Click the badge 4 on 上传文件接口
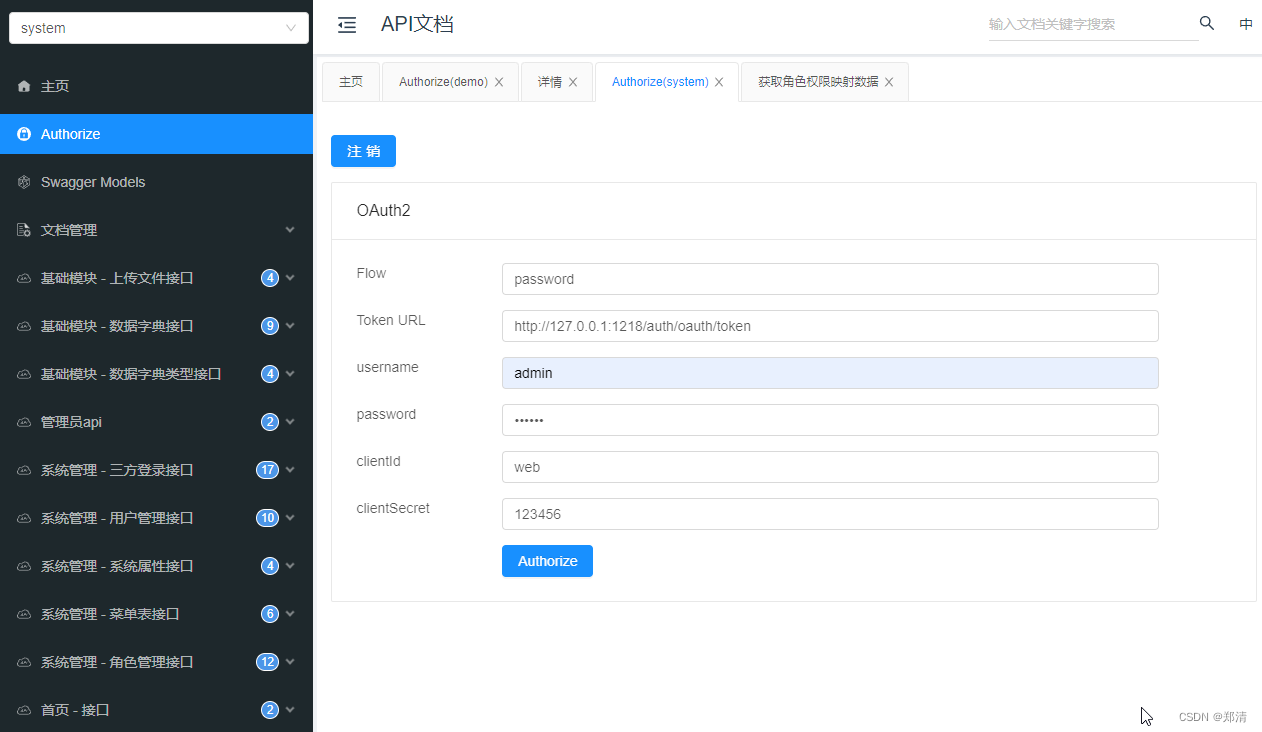 [270, 278]
